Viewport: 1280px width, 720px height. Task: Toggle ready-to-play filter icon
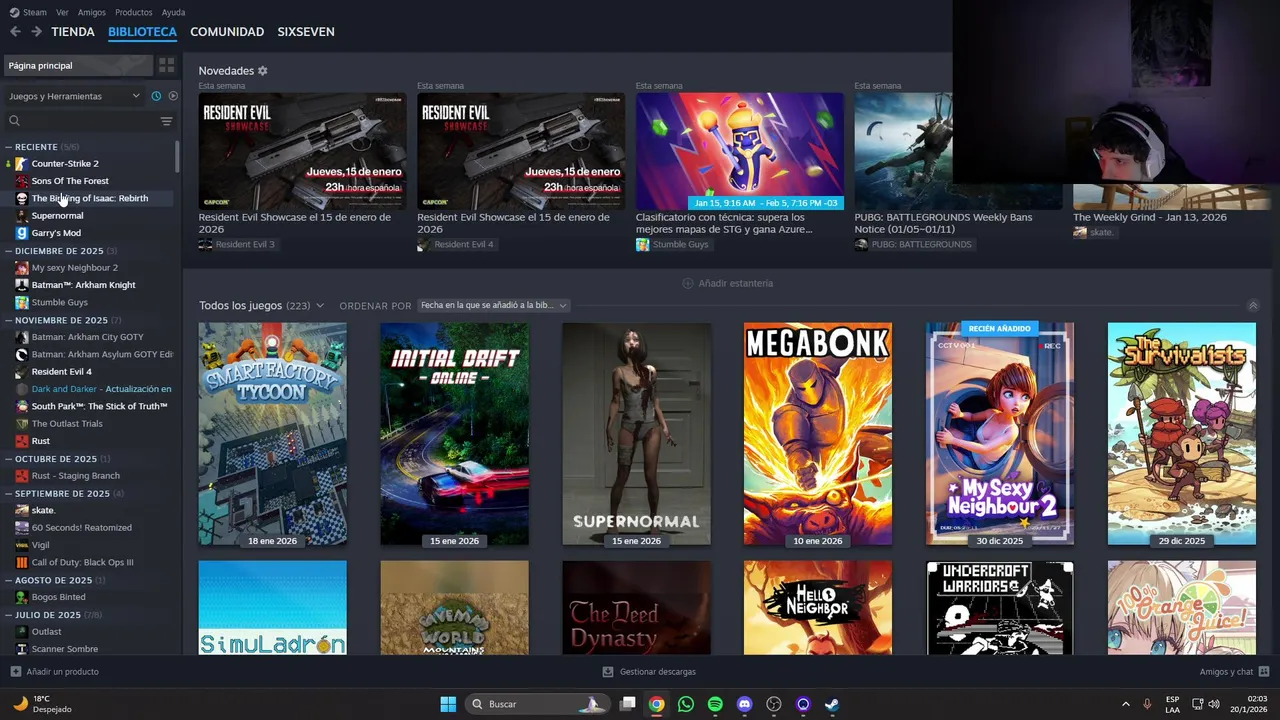click(x=173, y=96)
